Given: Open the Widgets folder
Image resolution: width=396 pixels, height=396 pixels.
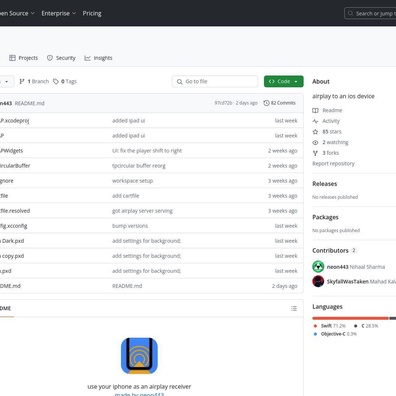Looking at the screenshot, I should click(12, 151).
